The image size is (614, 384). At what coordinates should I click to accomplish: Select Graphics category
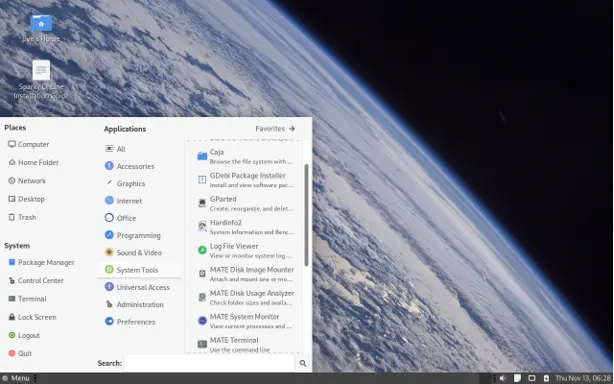point(125,184)
